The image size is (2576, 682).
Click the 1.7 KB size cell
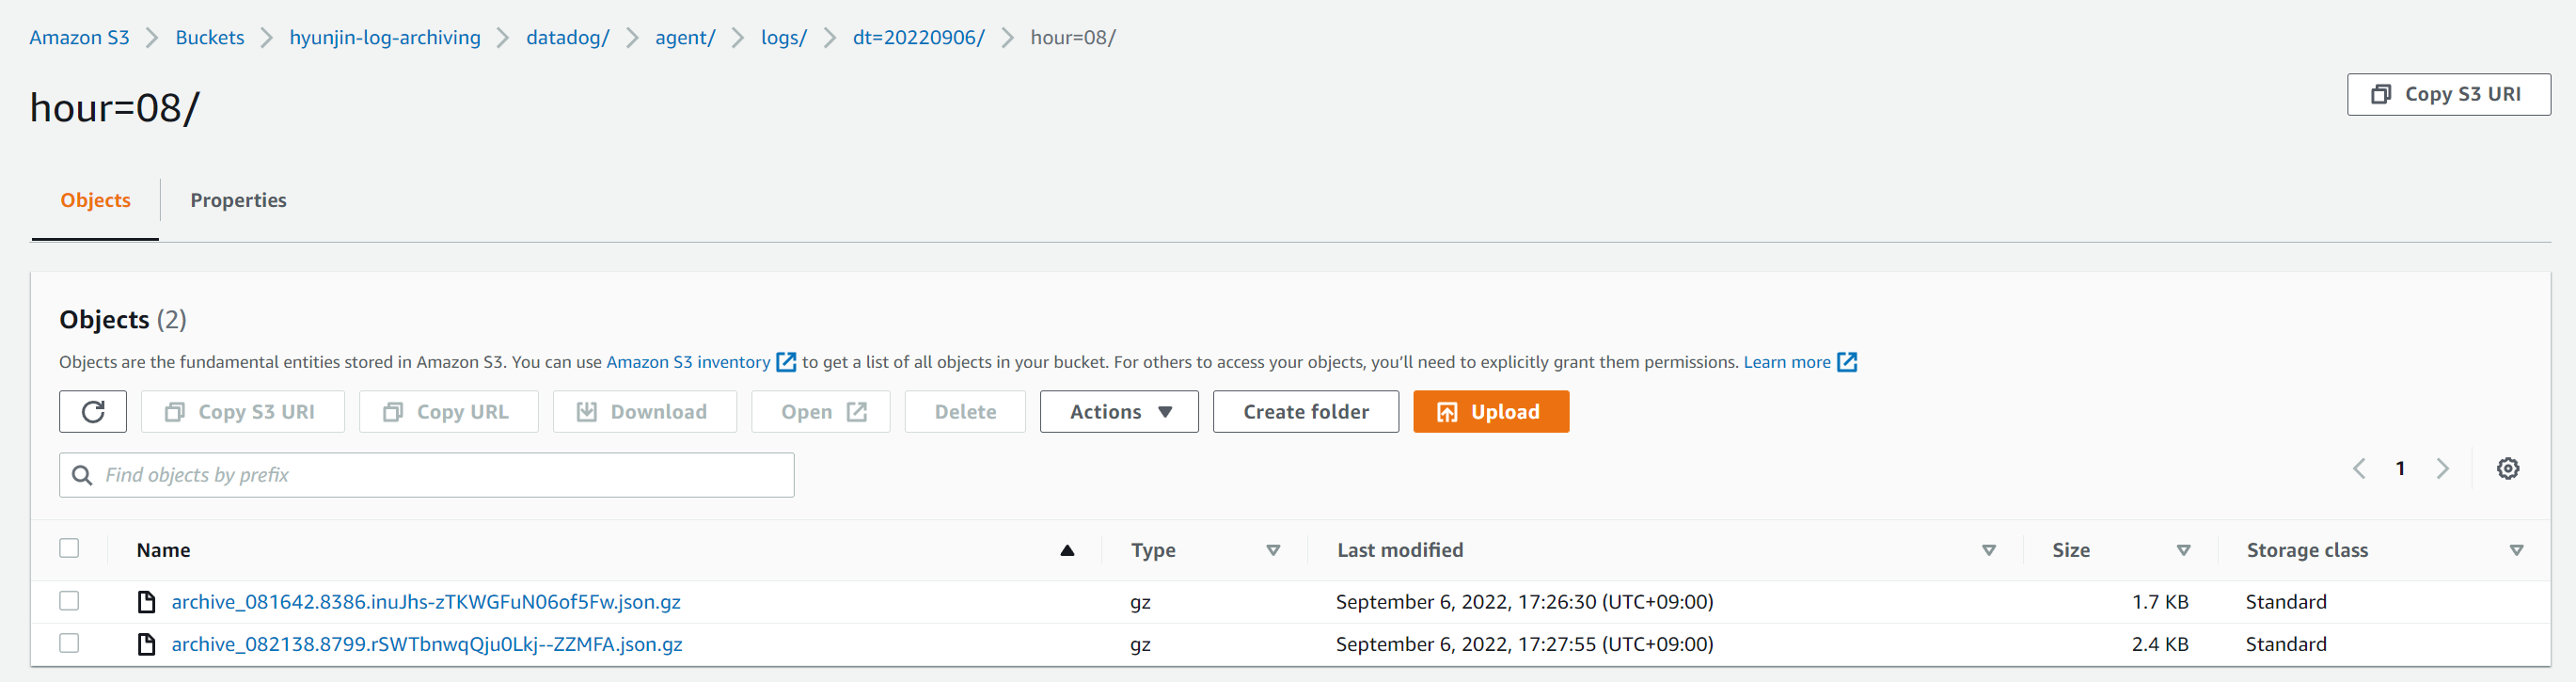pos(2160,602)
